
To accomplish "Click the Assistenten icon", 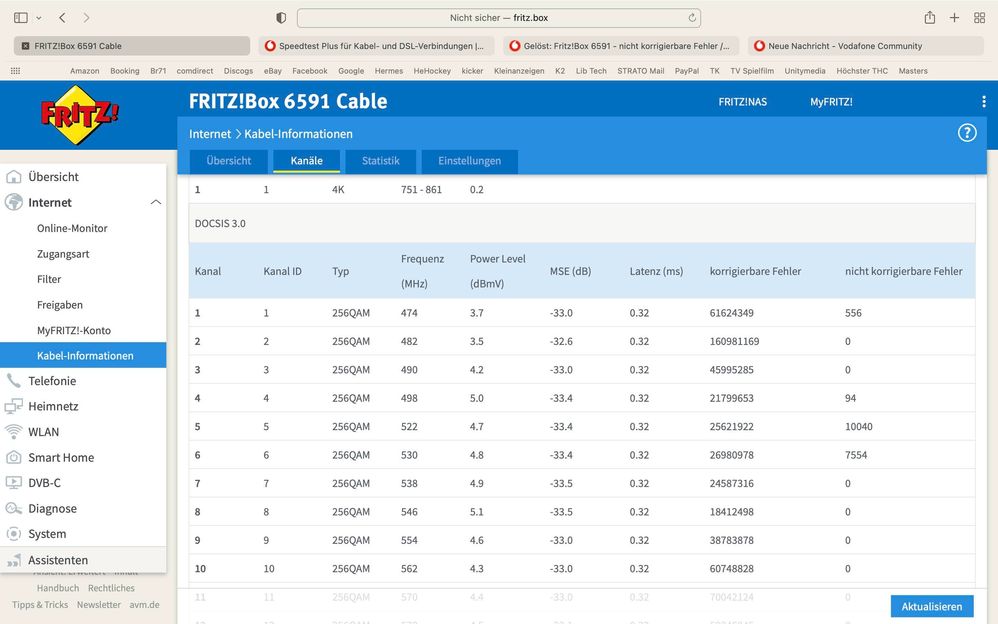I will 13,560.
